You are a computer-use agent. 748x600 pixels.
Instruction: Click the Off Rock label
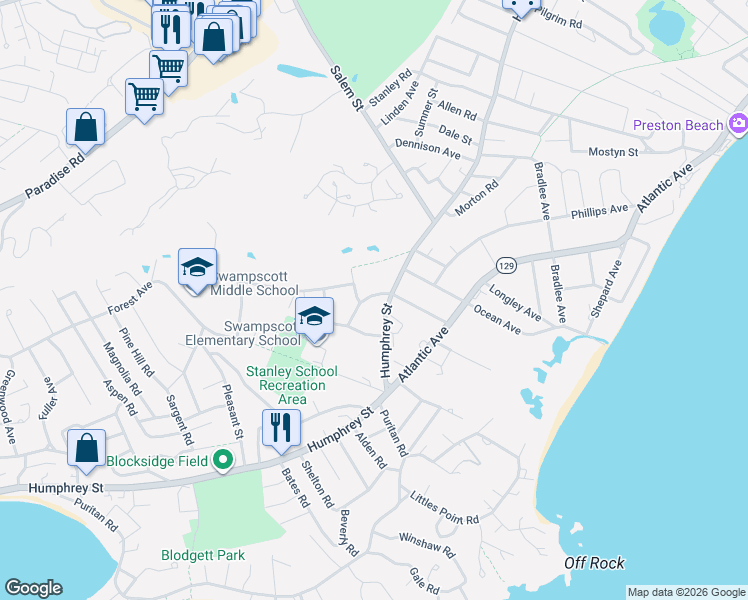pos(594,563)
